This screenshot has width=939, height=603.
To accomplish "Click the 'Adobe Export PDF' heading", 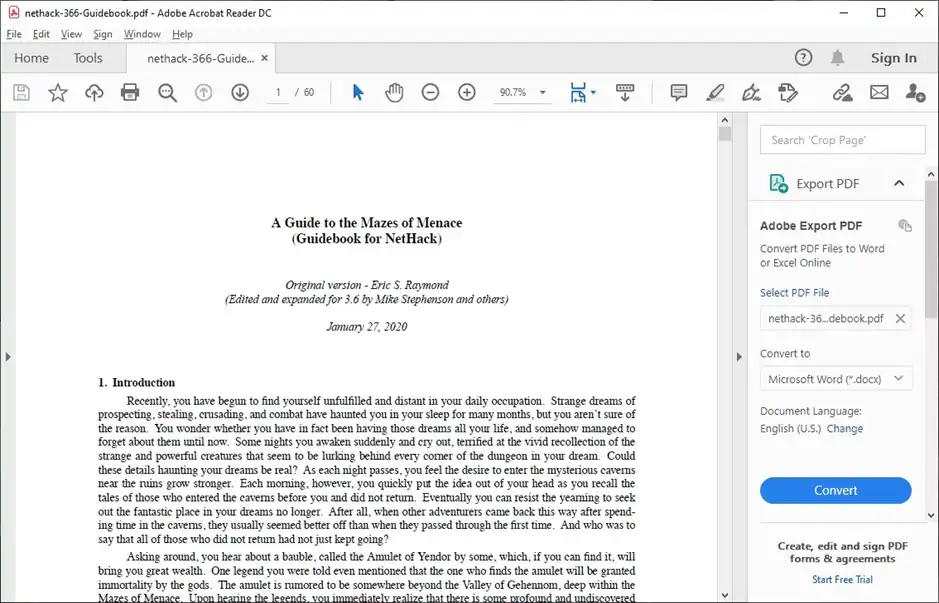I will pos(811,226).
